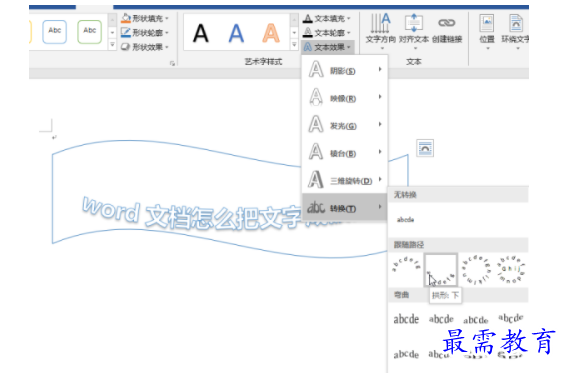Image resolution: width=564 pixels, height=373 pixels.
Task: Select the second warp abcde style
Action: 441,319
